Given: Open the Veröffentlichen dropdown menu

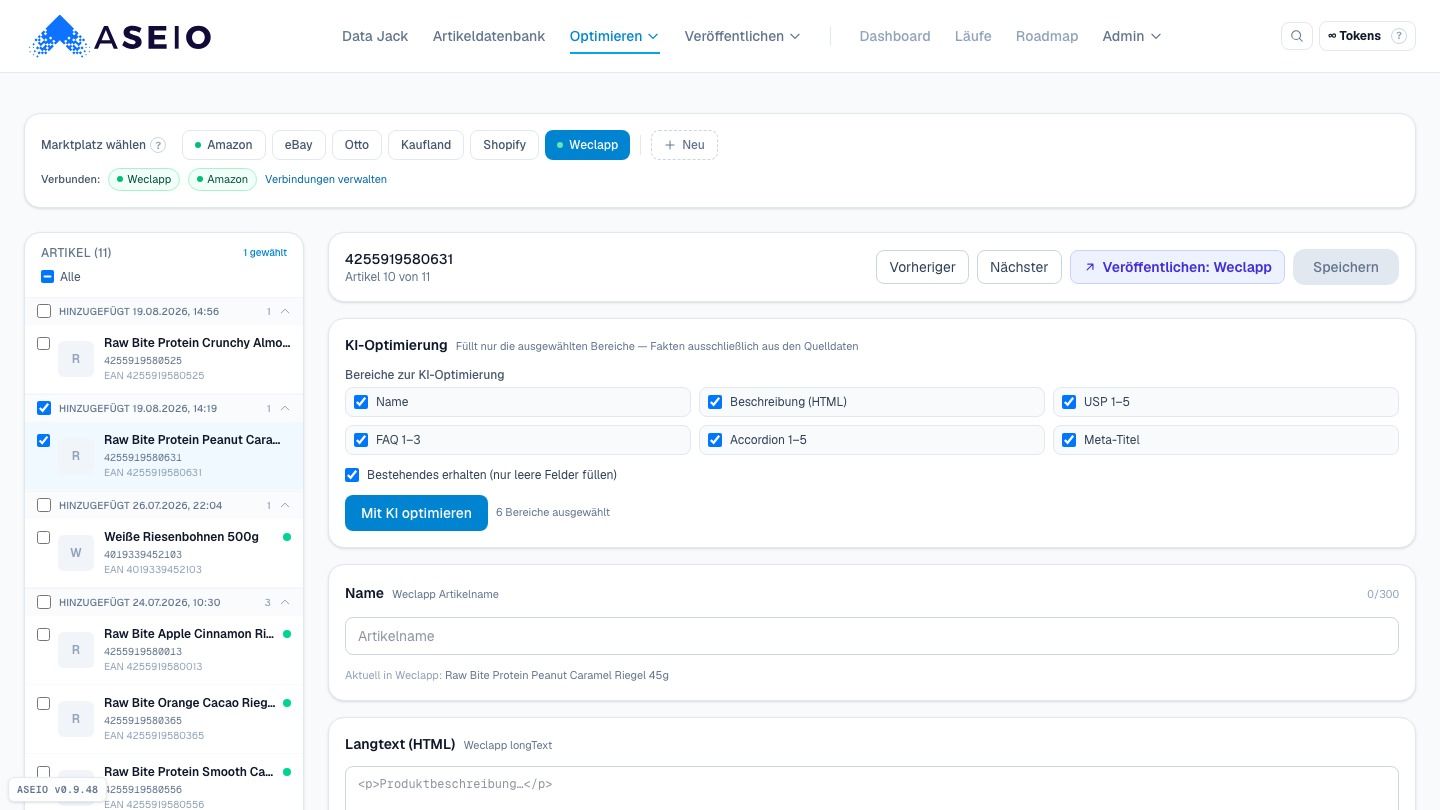Looking at the screenshot, I should (742, 36).
